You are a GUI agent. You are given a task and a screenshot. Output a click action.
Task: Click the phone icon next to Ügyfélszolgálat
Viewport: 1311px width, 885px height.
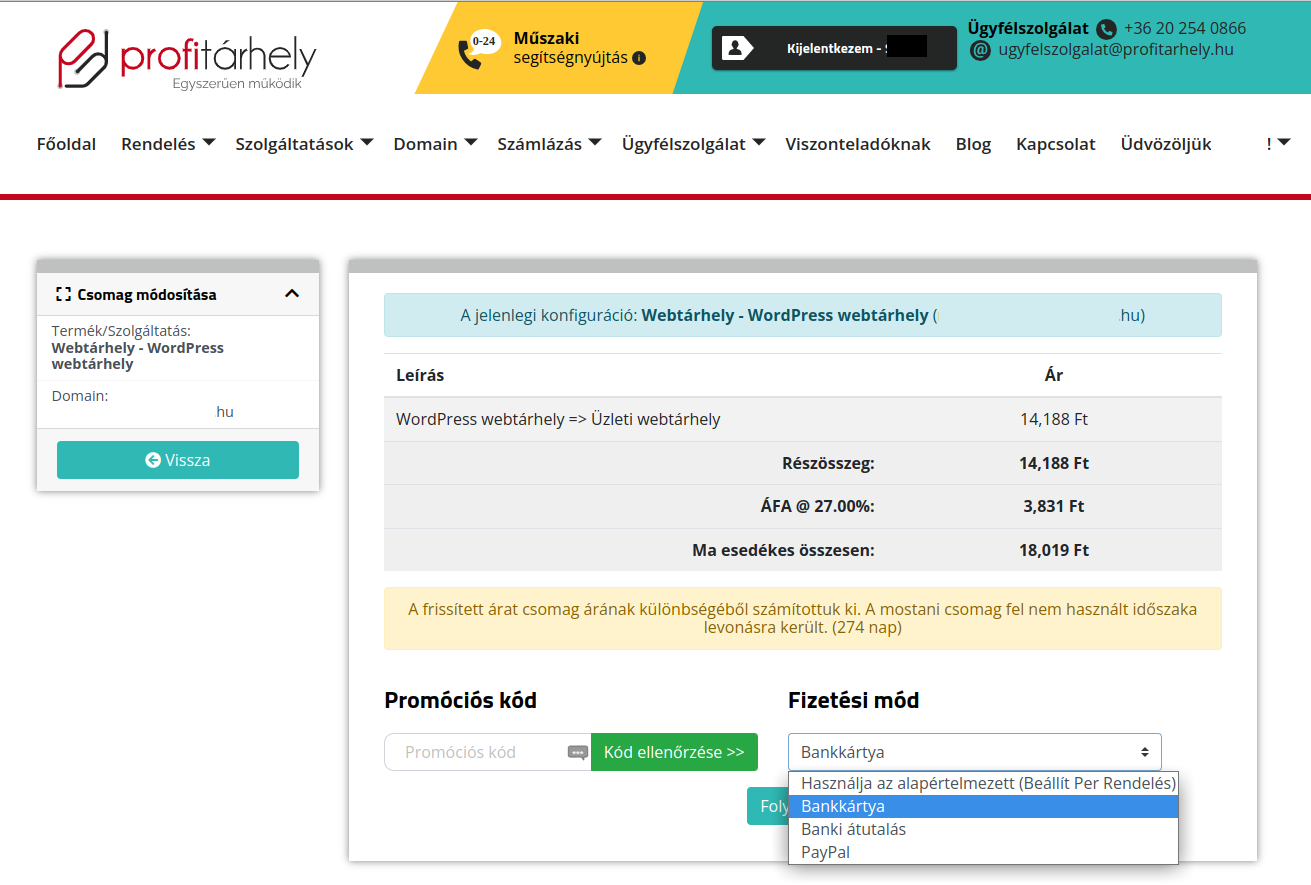(x=1106, y=29)
